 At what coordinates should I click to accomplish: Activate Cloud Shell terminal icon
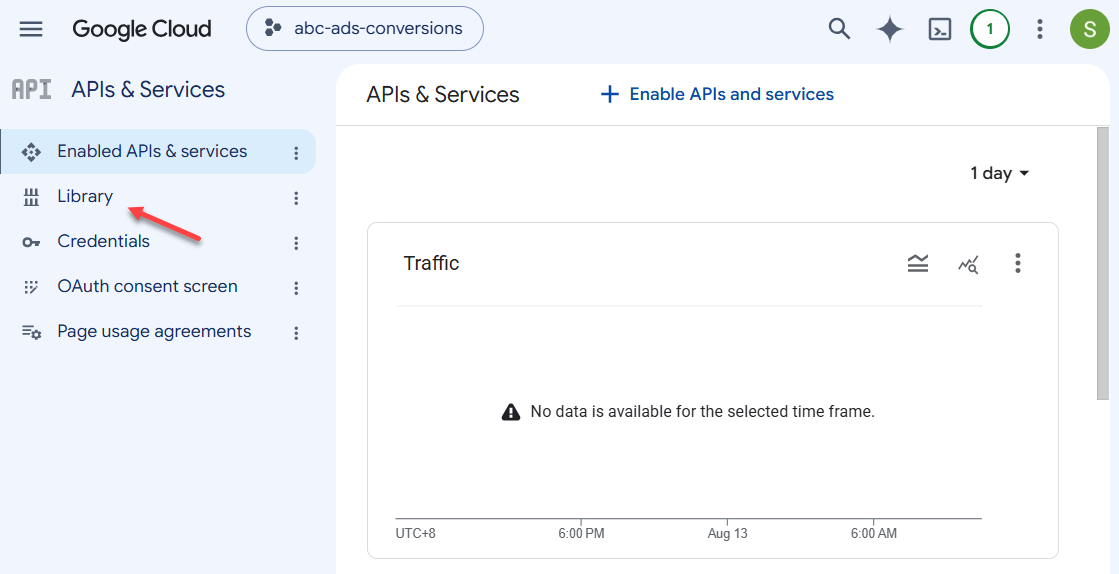tap(940, 29)
